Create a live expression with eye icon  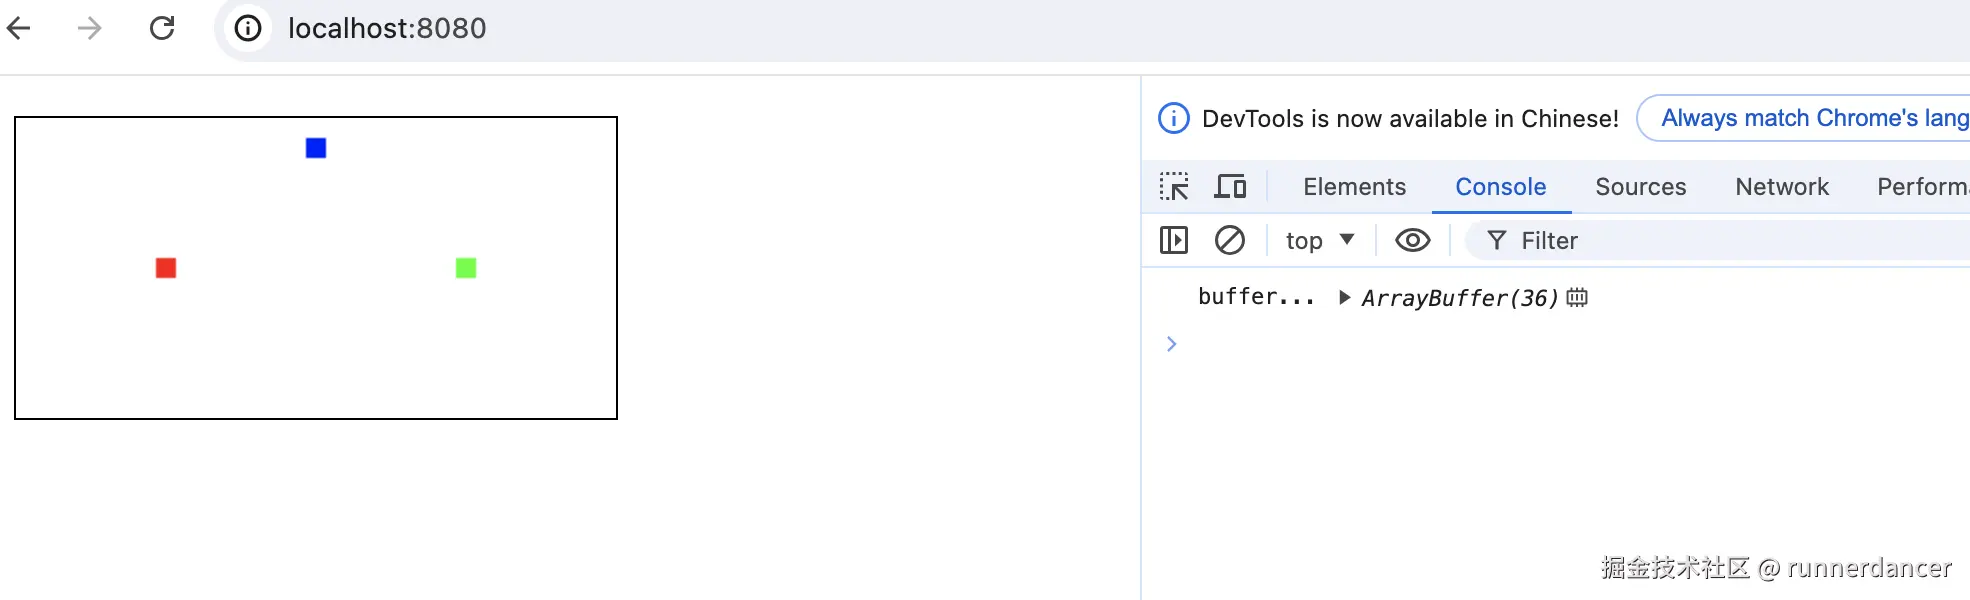[x=1412, y=240]
